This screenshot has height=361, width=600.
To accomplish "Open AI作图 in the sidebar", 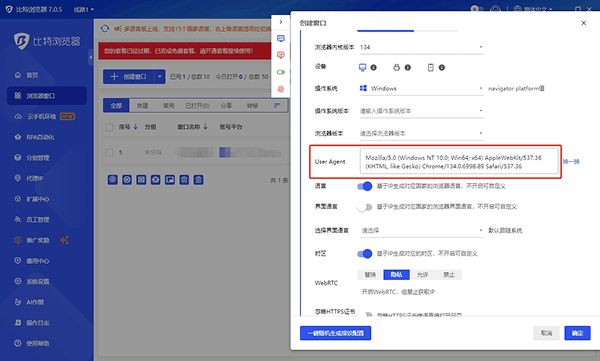I will [x=29, y=302].
